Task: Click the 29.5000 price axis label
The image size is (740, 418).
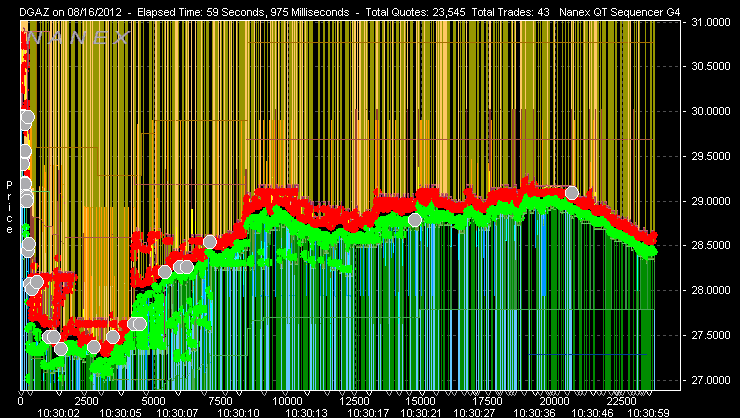Action: 710,156
